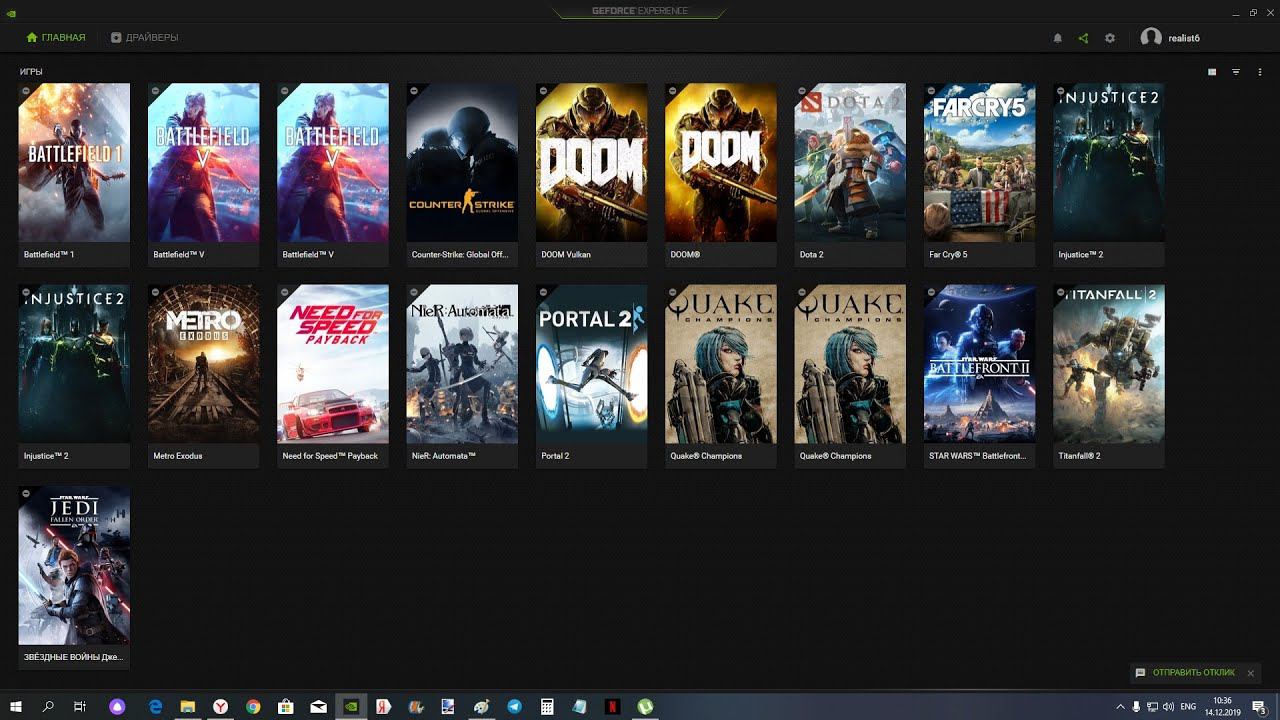Screen dimensions: 1280x720
Task: Open the Counter-Strike: Global Offensive card
Action: [x=462, y=175]
